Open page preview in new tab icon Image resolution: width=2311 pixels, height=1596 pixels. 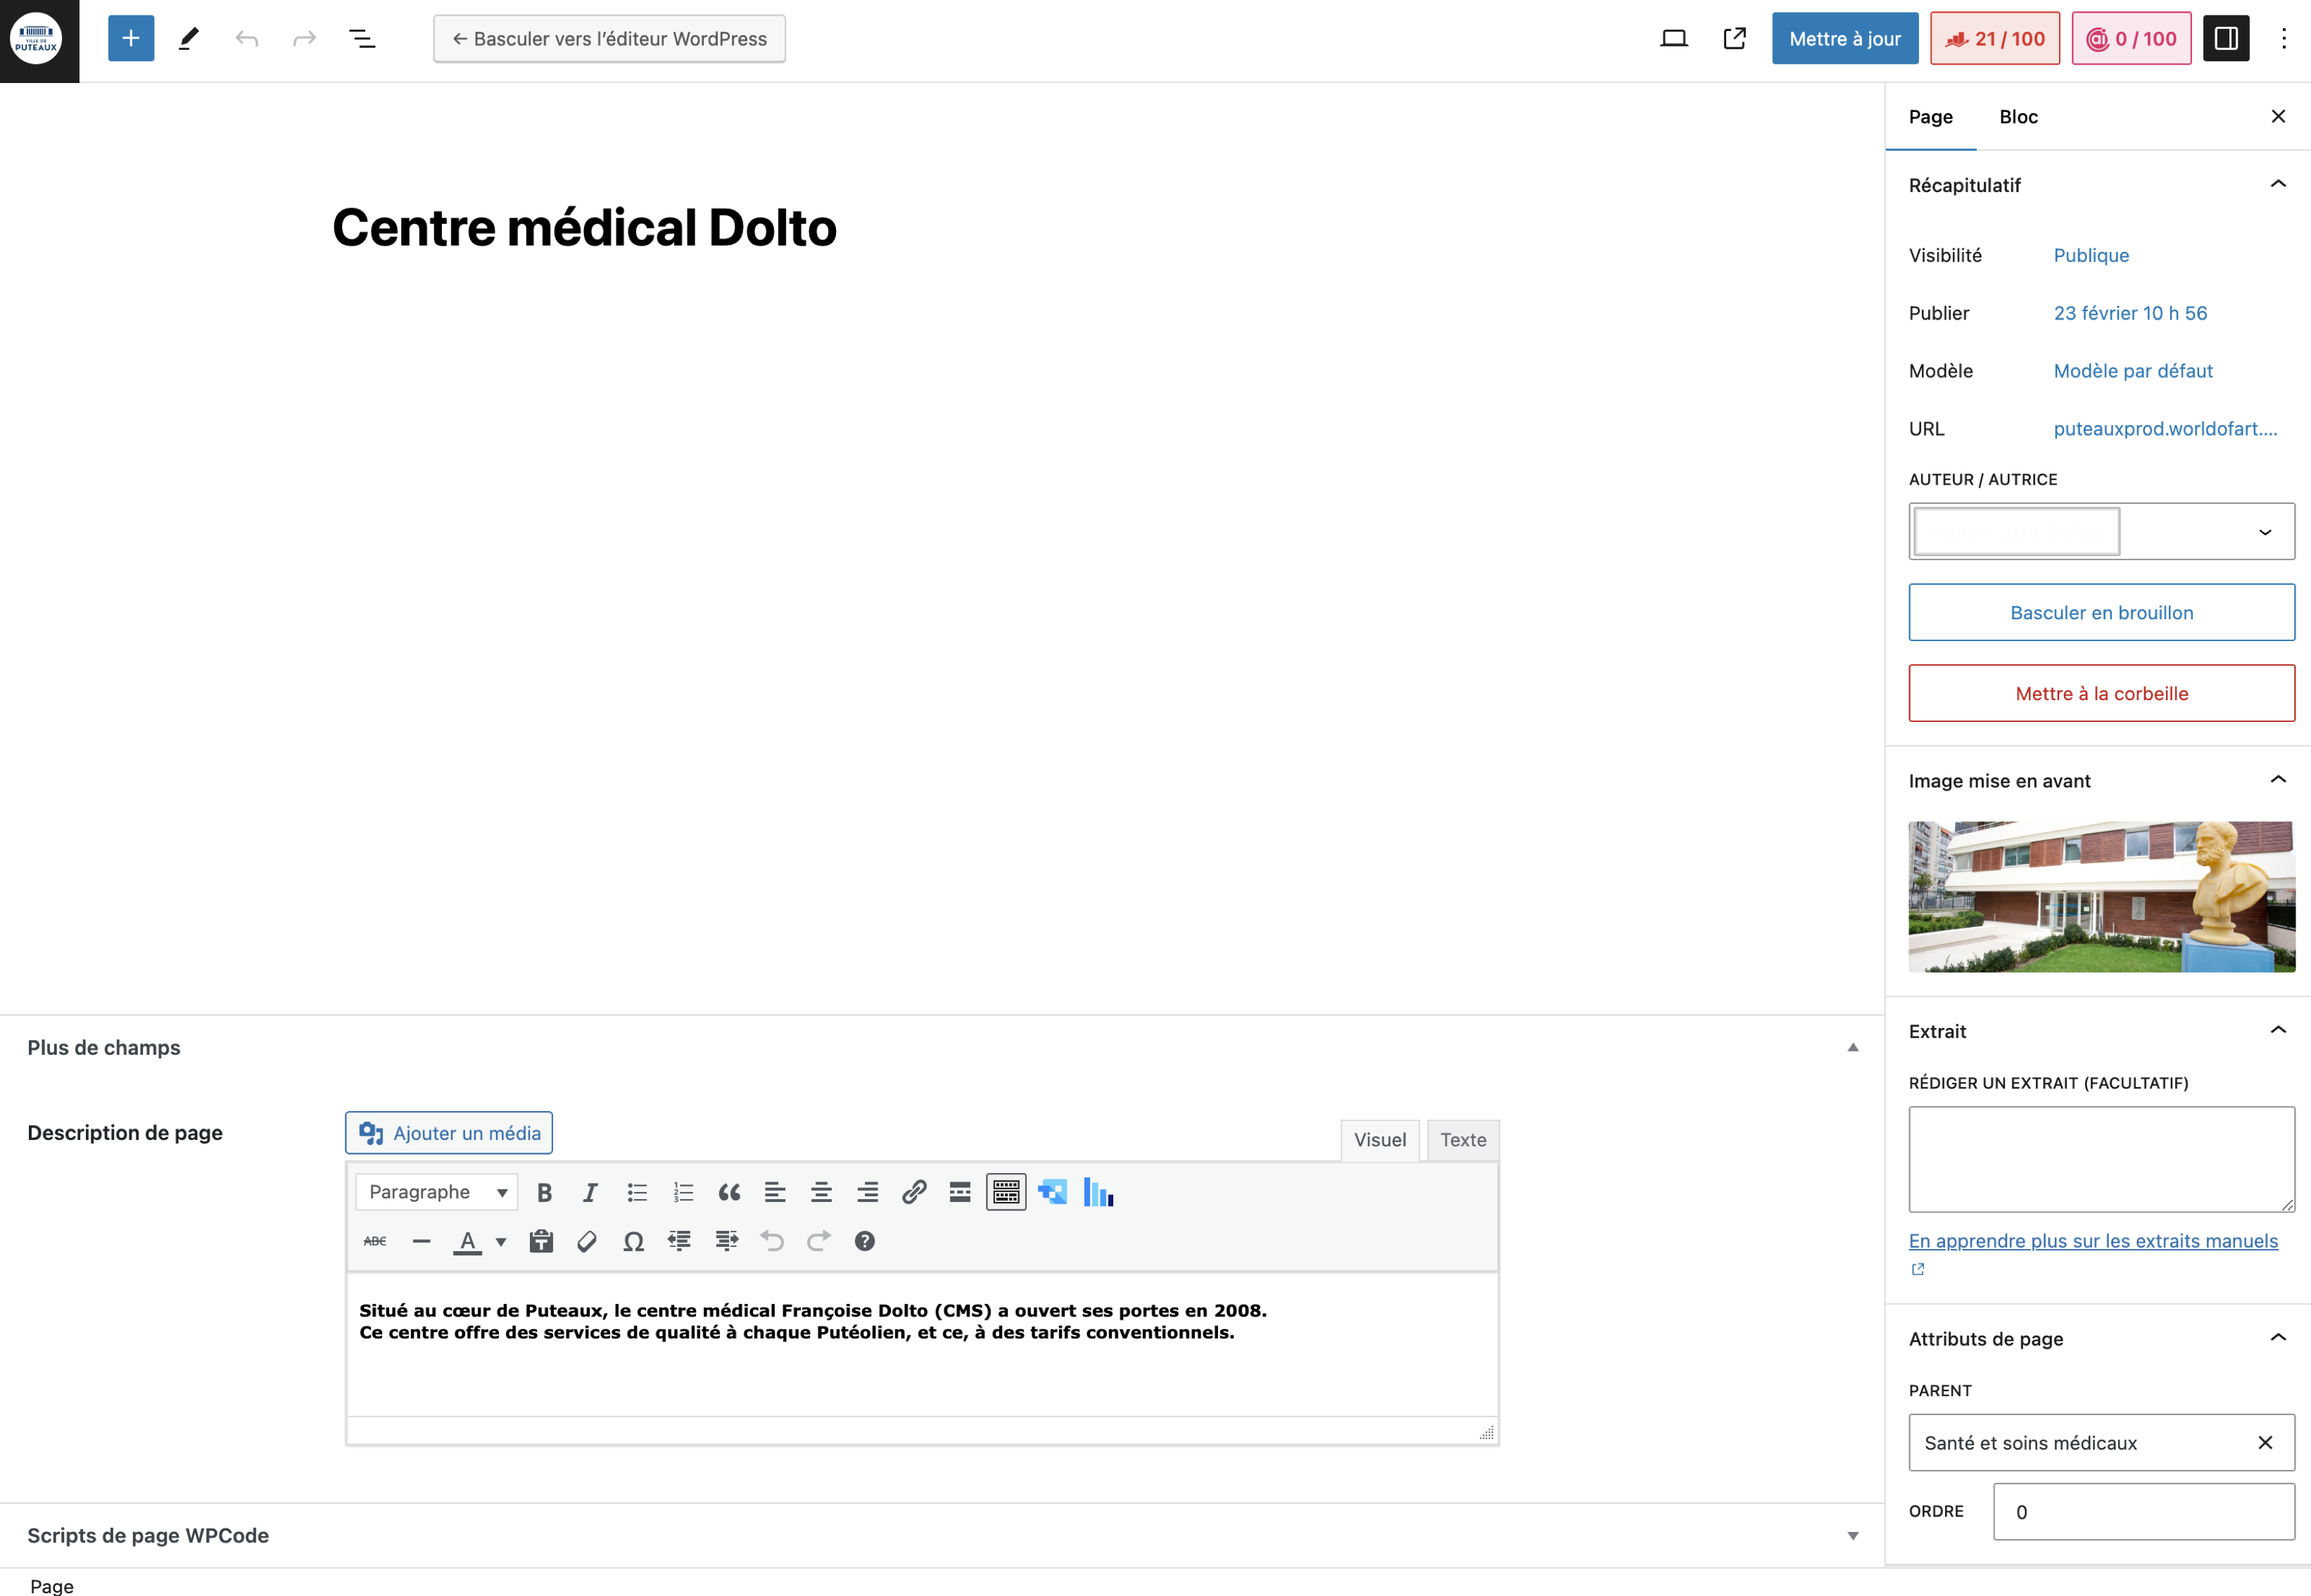tap(1734, 39)
